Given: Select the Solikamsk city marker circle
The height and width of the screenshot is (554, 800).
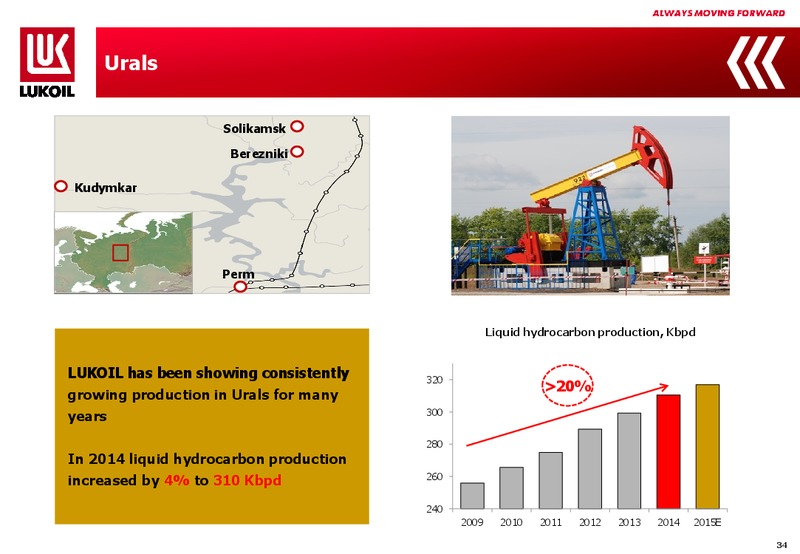Looking at the screenshot, I should [x=297, y=126].
